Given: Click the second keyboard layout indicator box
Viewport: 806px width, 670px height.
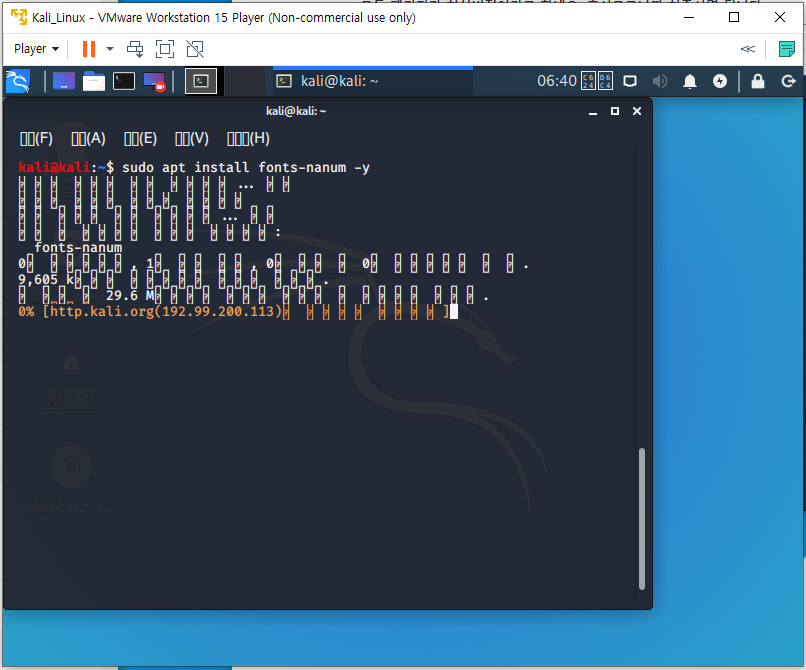Looking at the screenshot, I should 605,81.
